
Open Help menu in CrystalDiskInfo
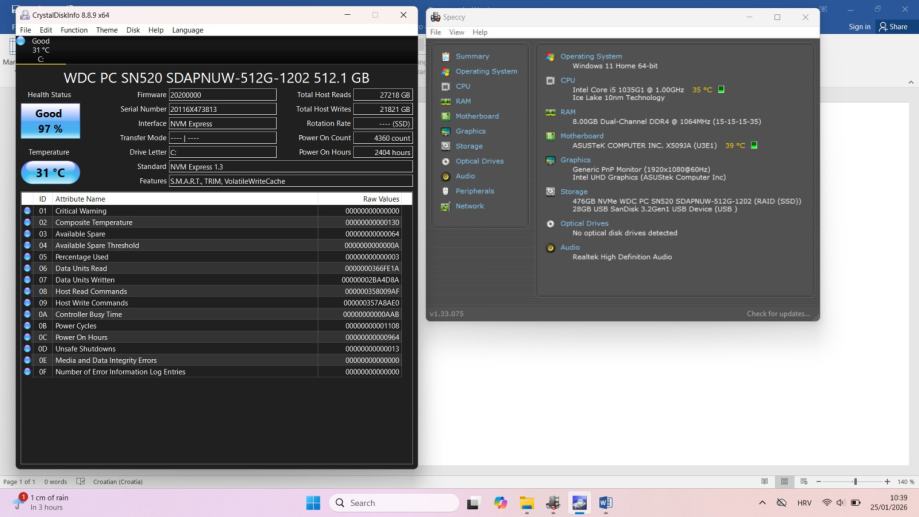(x=156, y=30)
